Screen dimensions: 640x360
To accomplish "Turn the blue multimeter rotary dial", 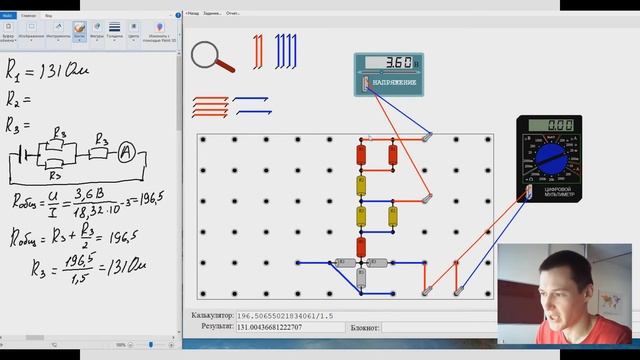I will point(551,160).
